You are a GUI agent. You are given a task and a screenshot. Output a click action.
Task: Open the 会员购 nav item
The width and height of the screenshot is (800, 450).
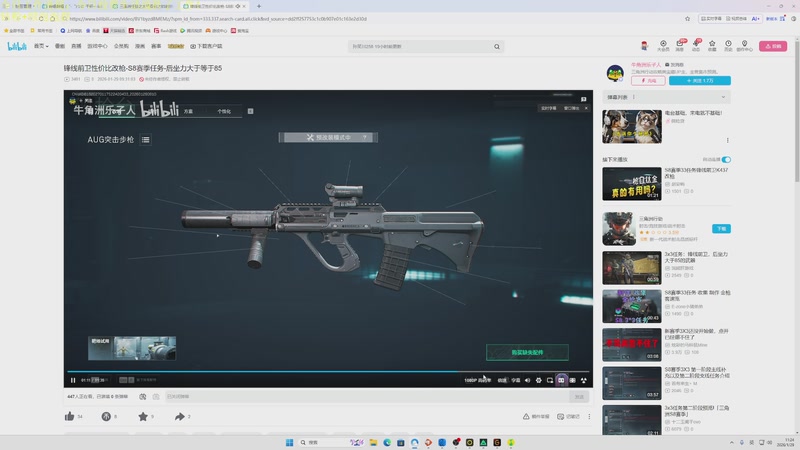click(121, 46)
